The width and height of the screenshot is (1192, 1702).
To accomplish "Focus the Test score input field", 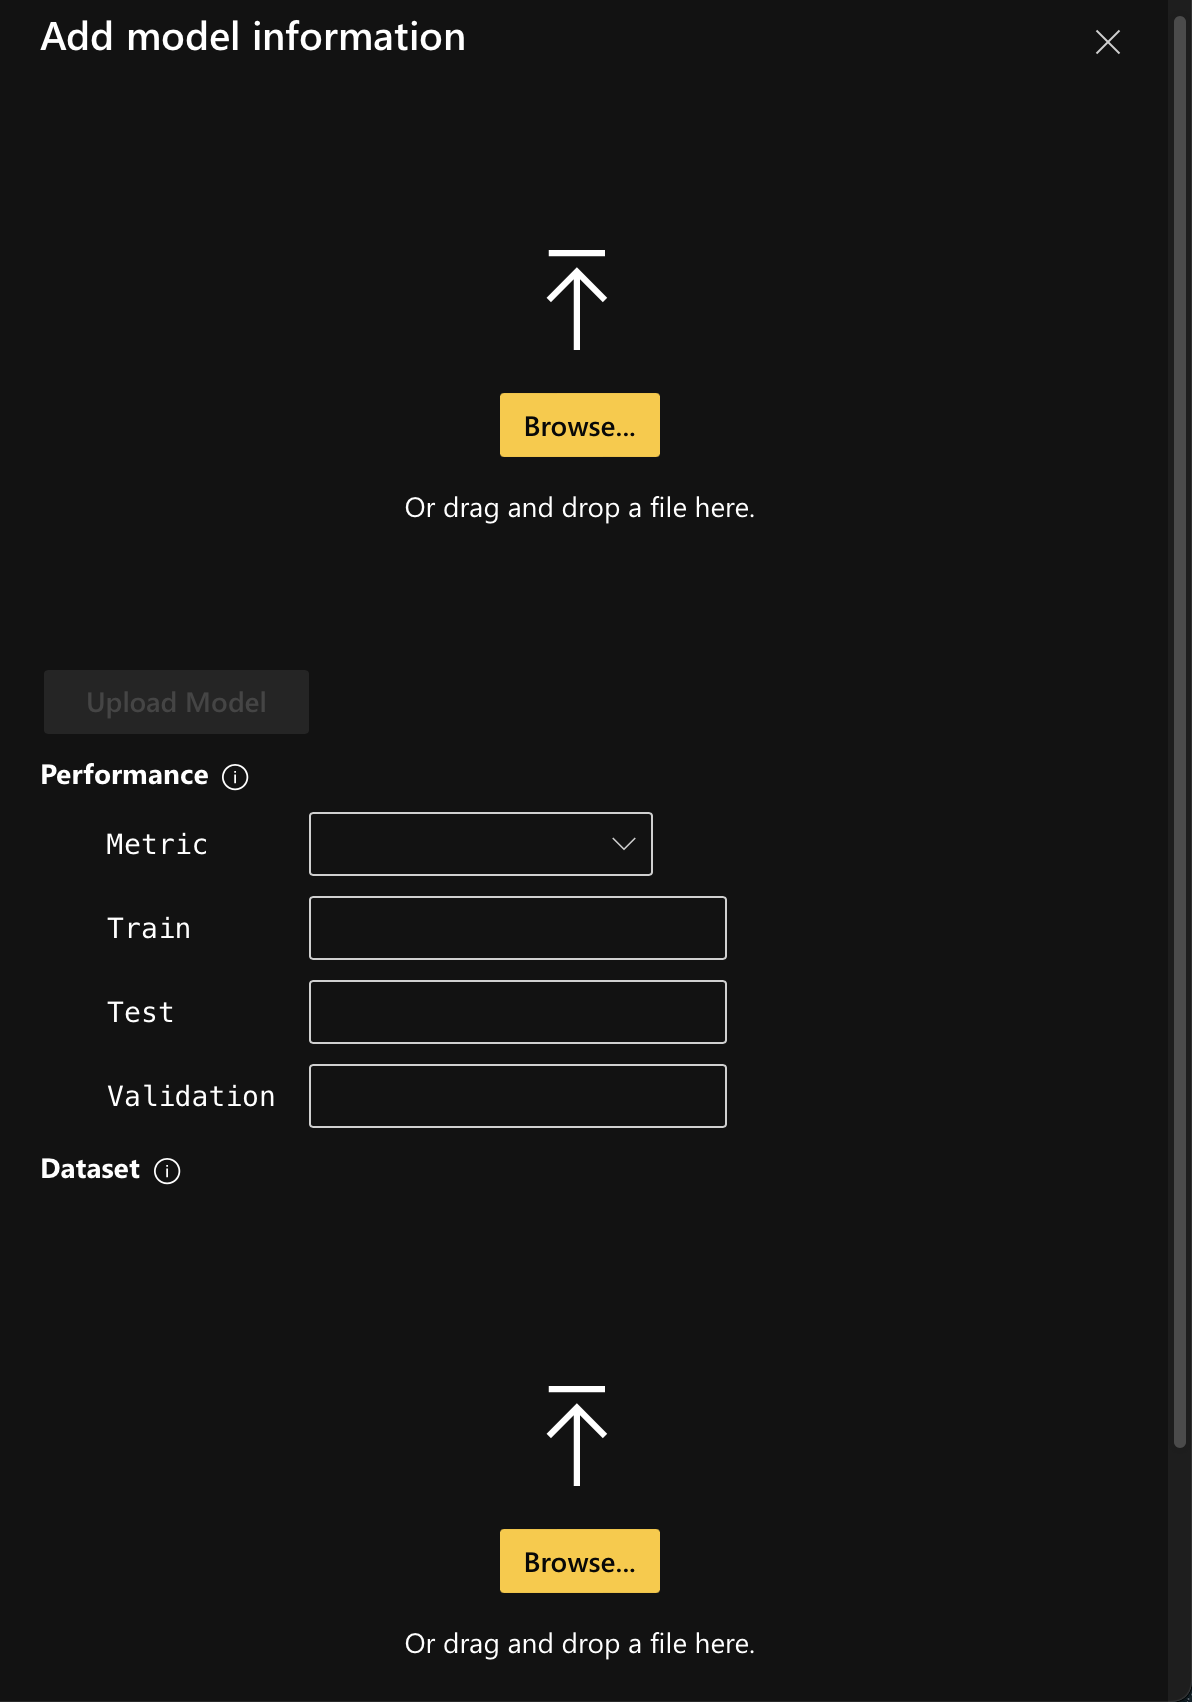I will [517, 1012].
